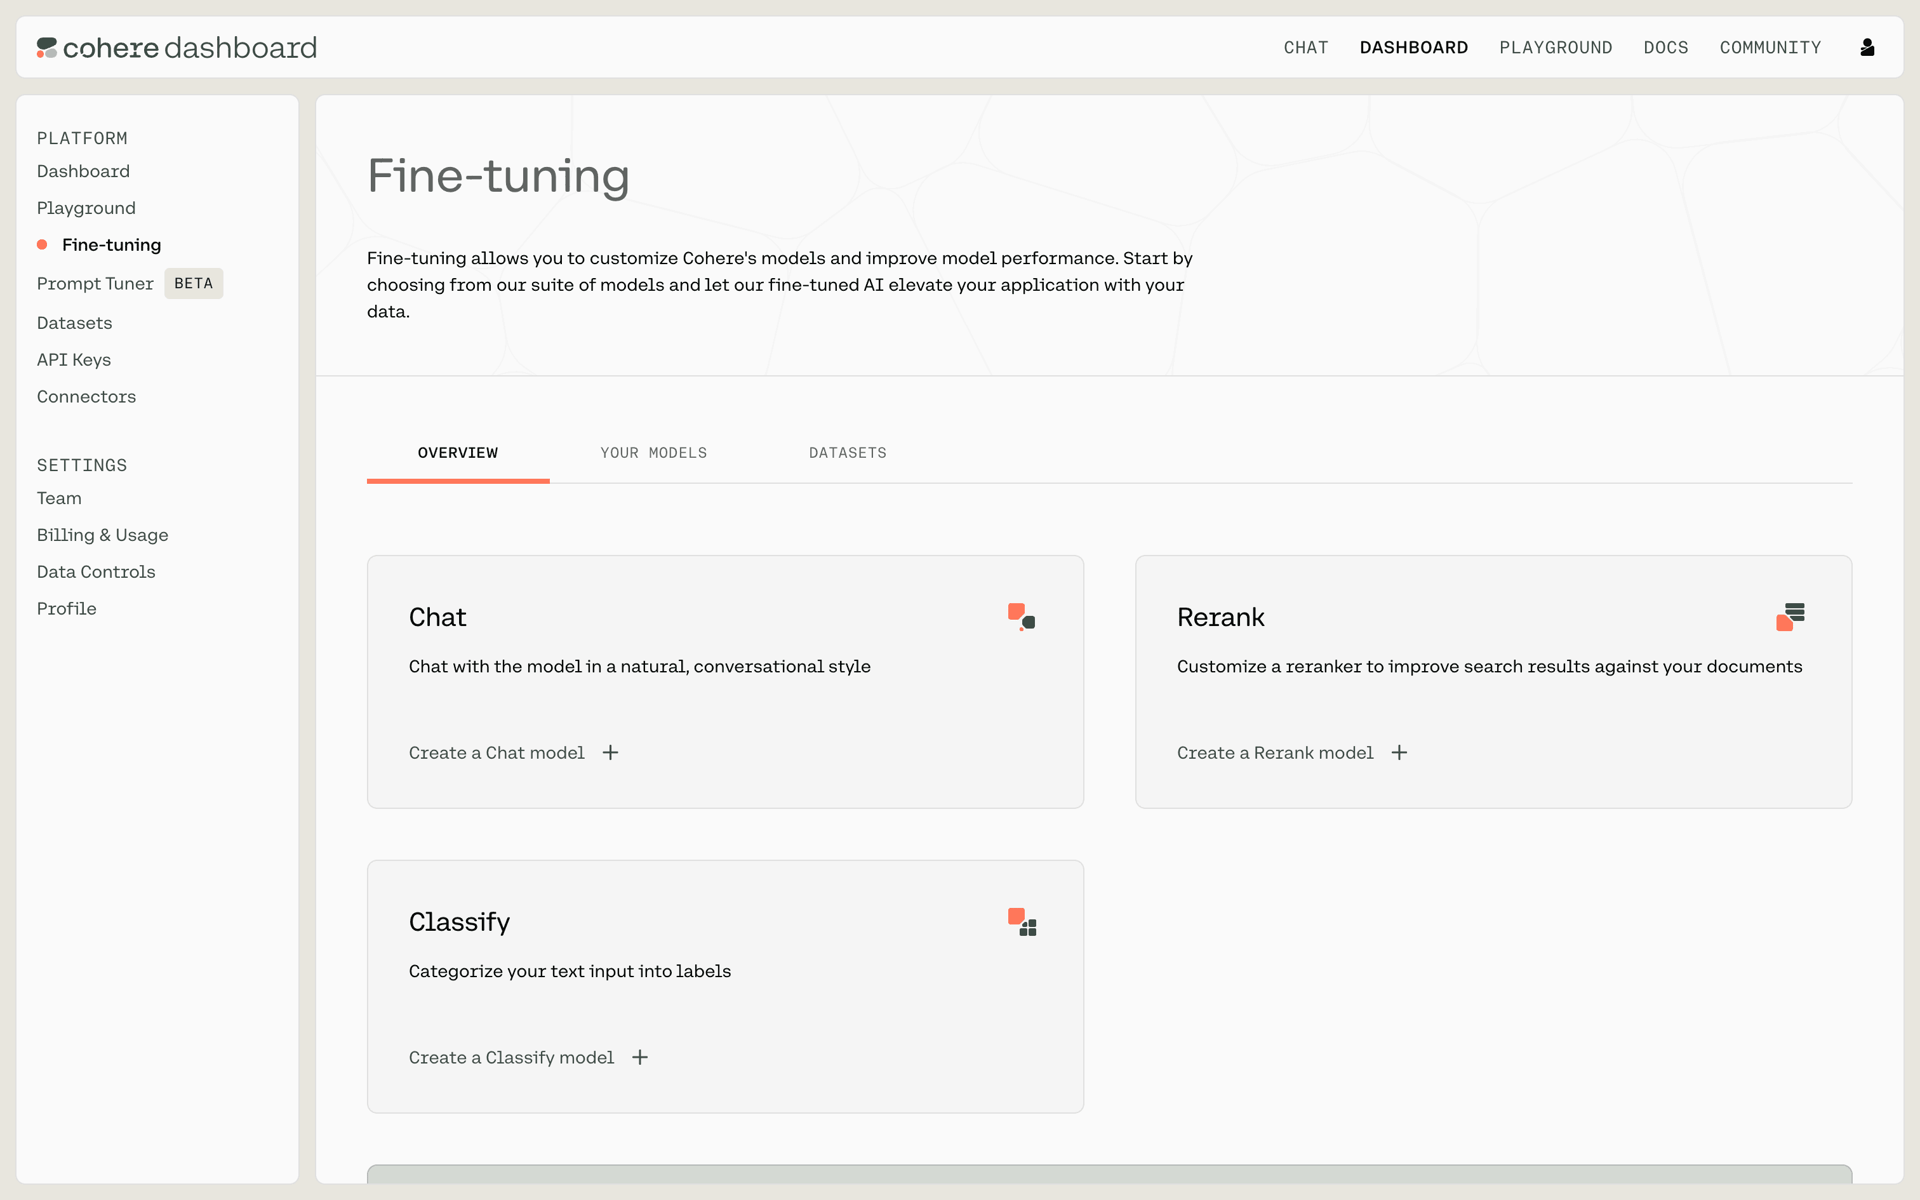Open Data Controls in the sidebar
1920x1200 pixels.
pyautogui.click(x=96, y=572)
